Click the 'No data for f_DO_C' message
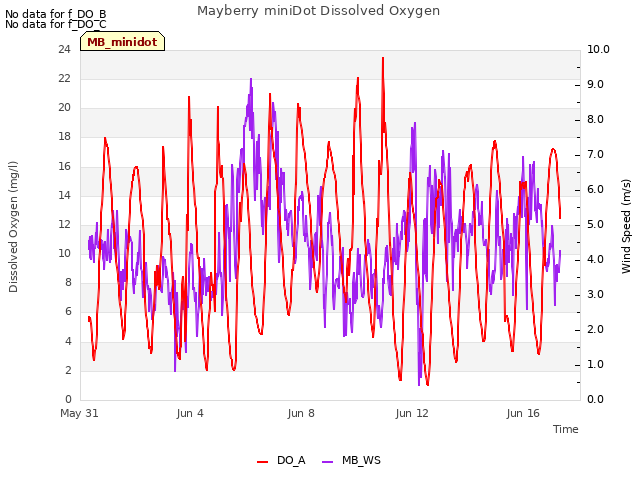This screenshot has width=640, height=480. point(56,24)
